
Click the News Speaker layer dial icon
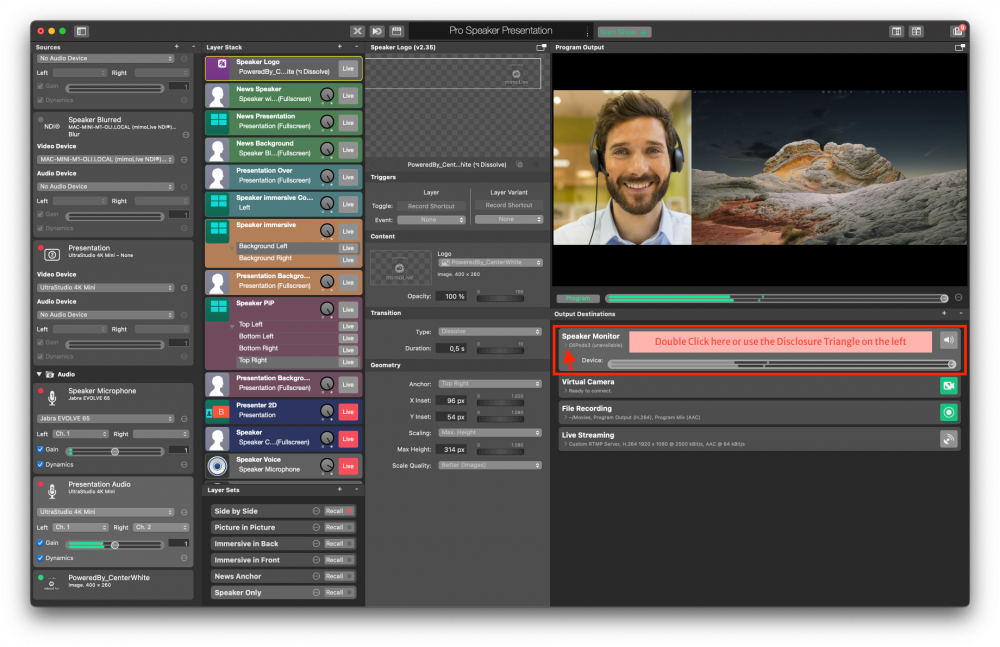pyautogui.click(x=327, y=95)
